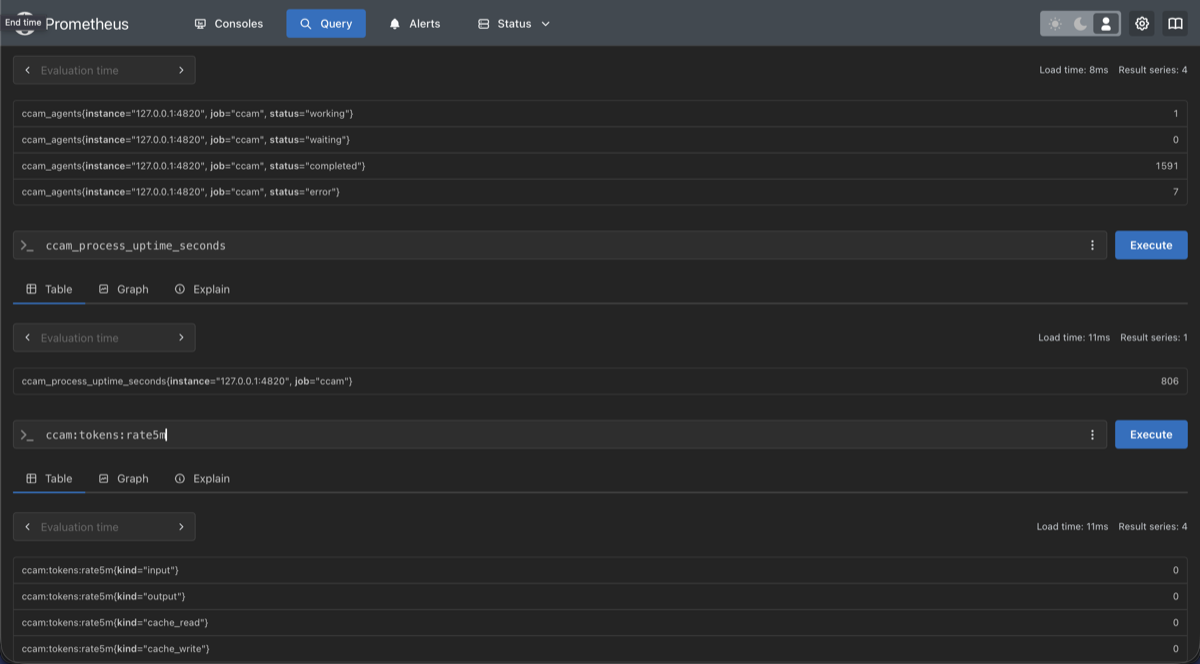The image size is (1200, 664).
Task: Select Table tab under ccam_process_uptime_seconds
Action: click(x=49, y=289)
